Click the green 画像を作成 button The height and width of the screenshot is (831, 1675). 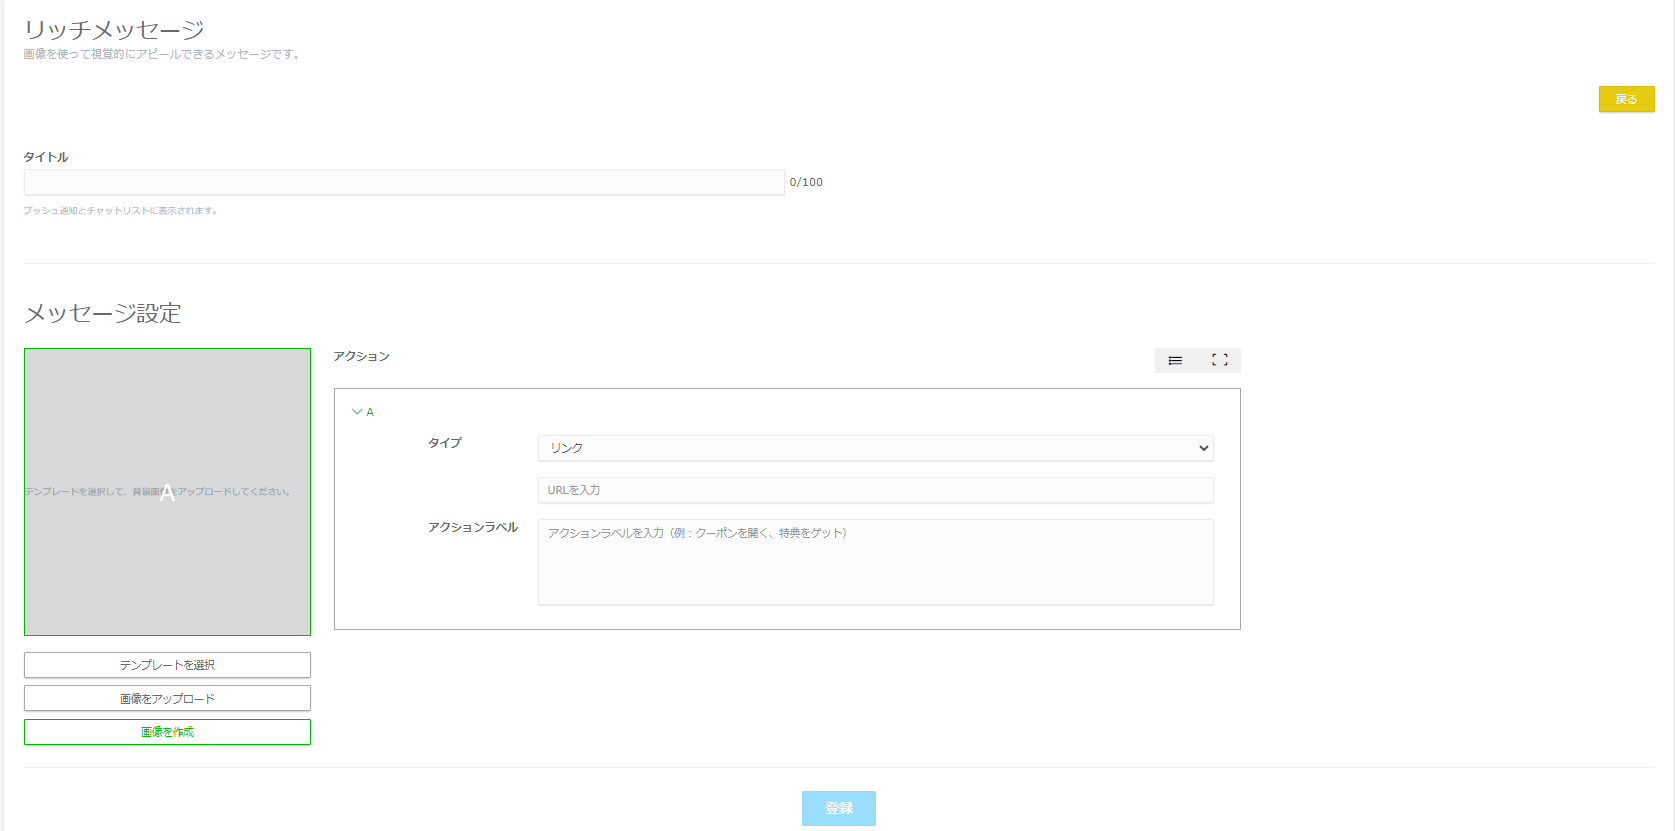coord(167,732)
